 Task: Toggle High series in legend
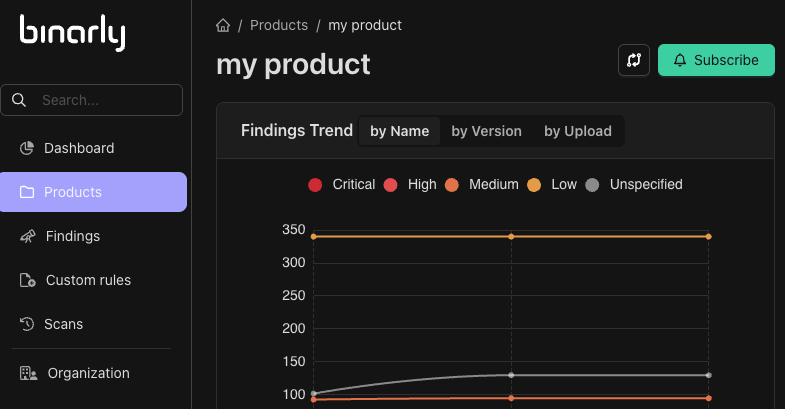[410, 185]
